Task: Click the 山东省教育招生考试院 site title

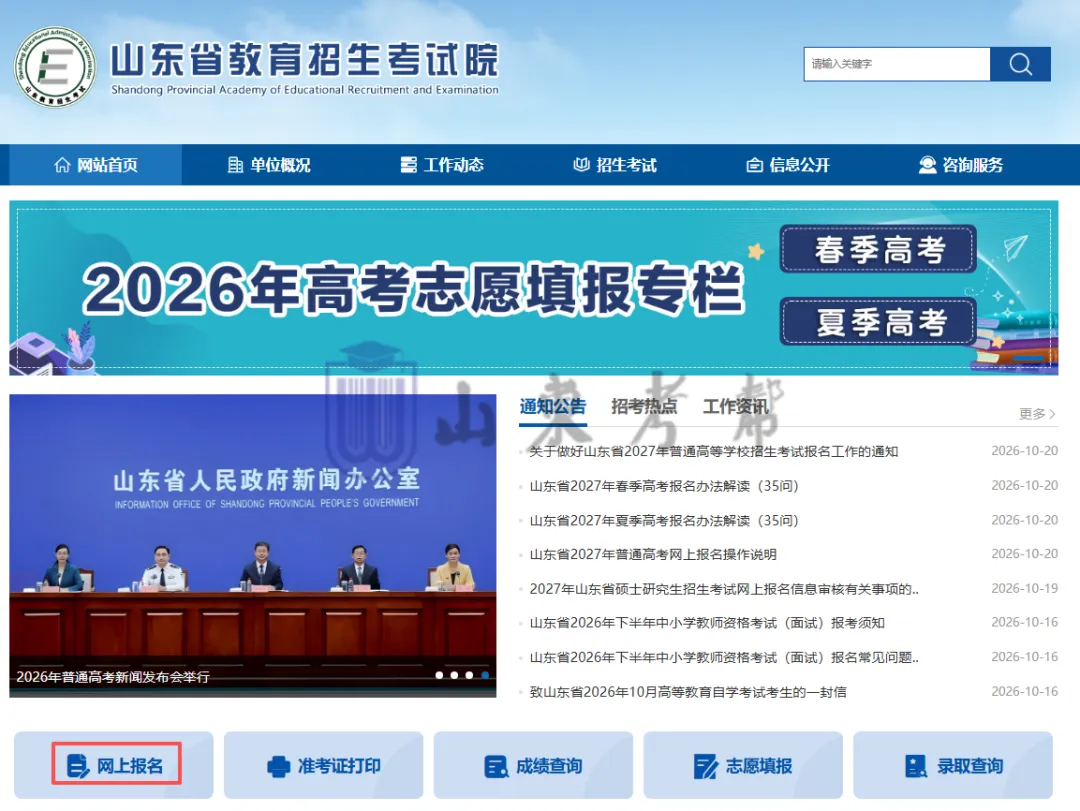Action: tap(304, 59)
